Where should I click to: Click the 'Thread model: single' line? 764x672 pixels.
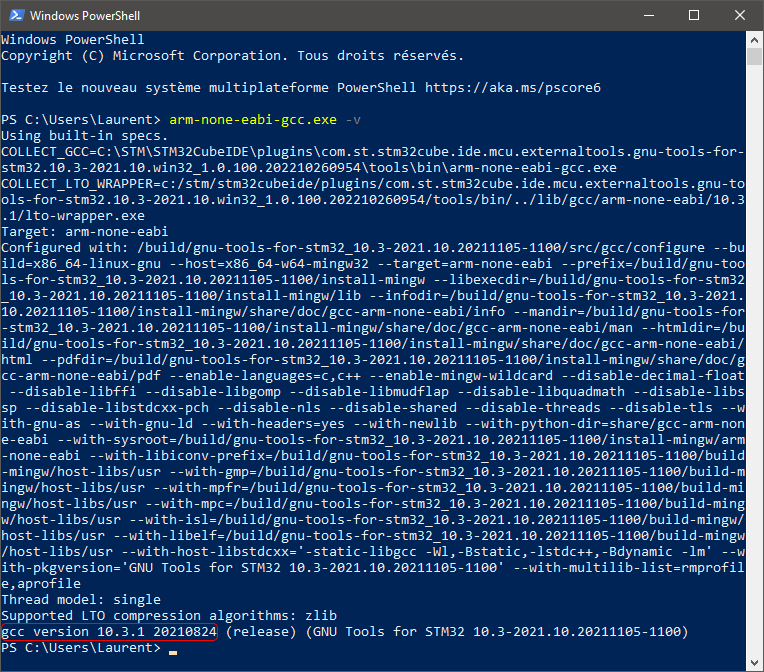point(81,599)
